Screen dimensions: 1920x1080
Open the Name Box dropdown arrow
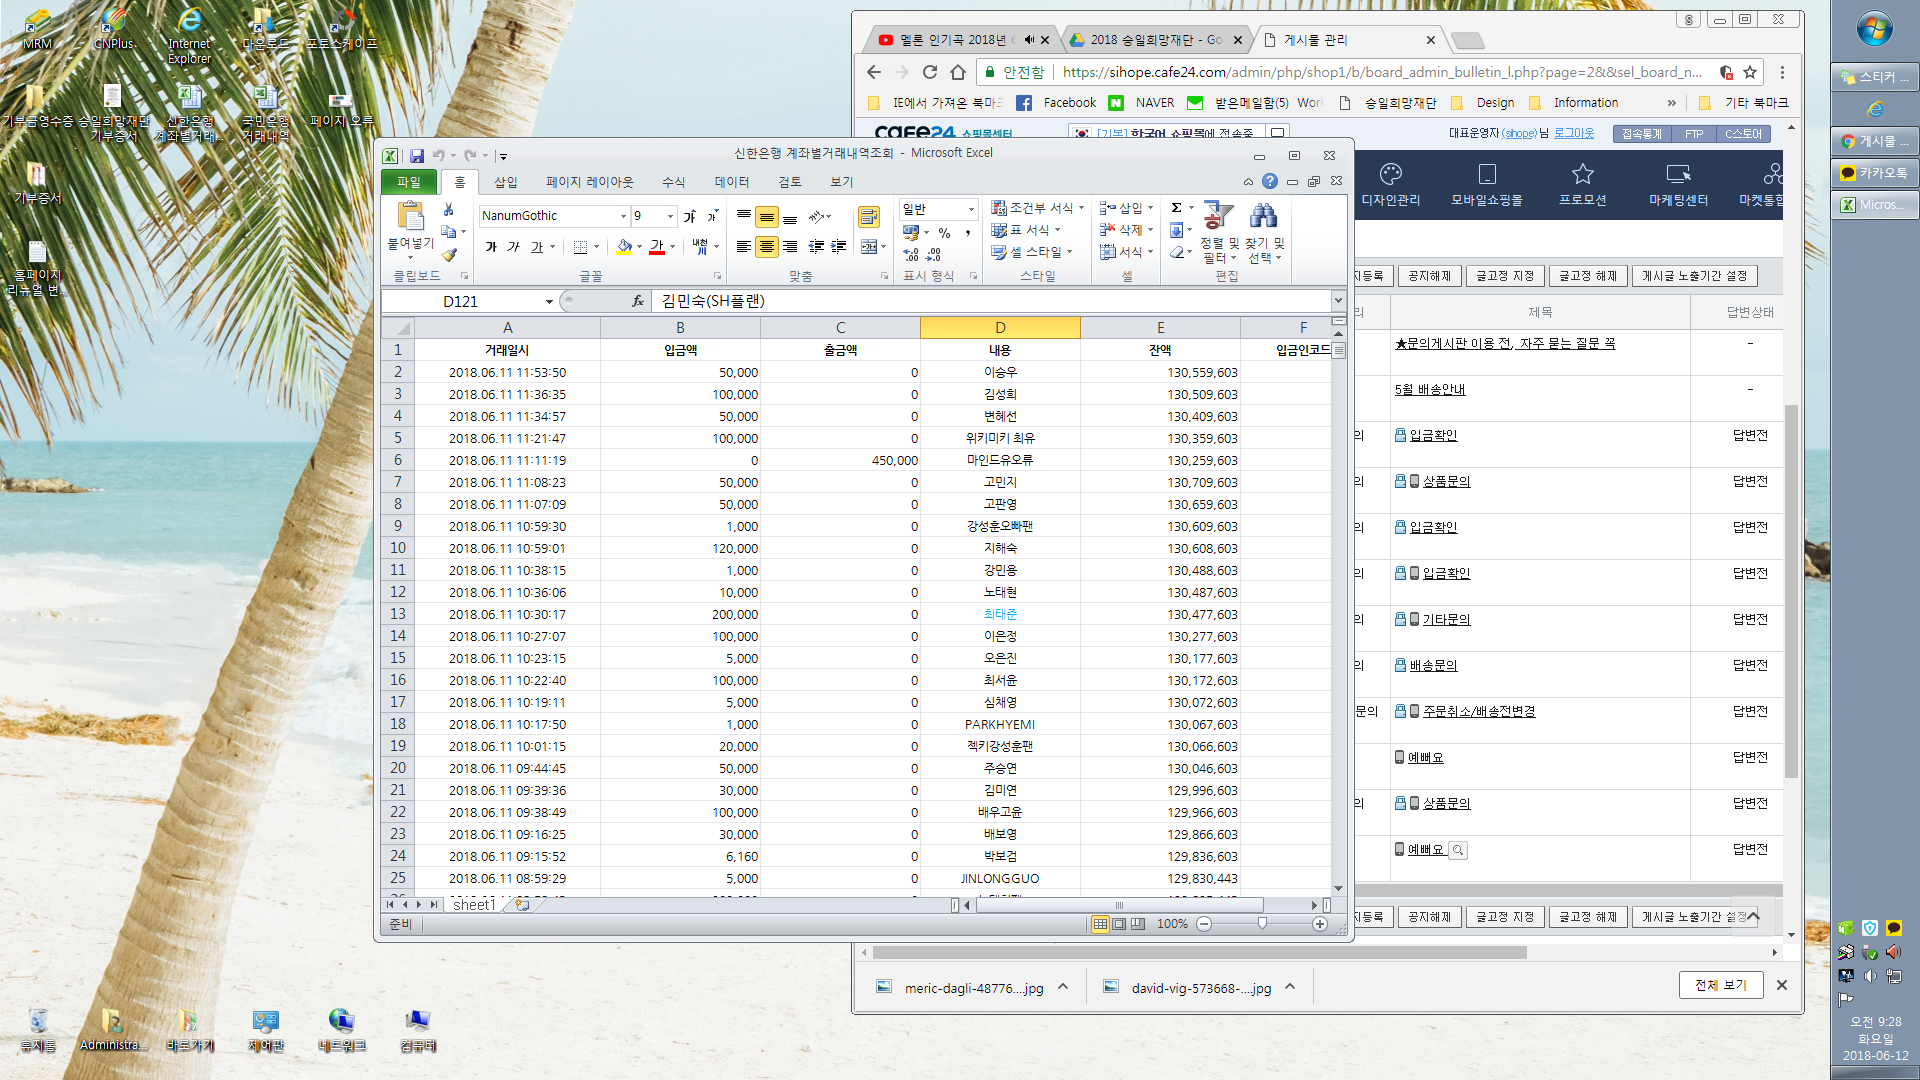(x=549, y=301)
